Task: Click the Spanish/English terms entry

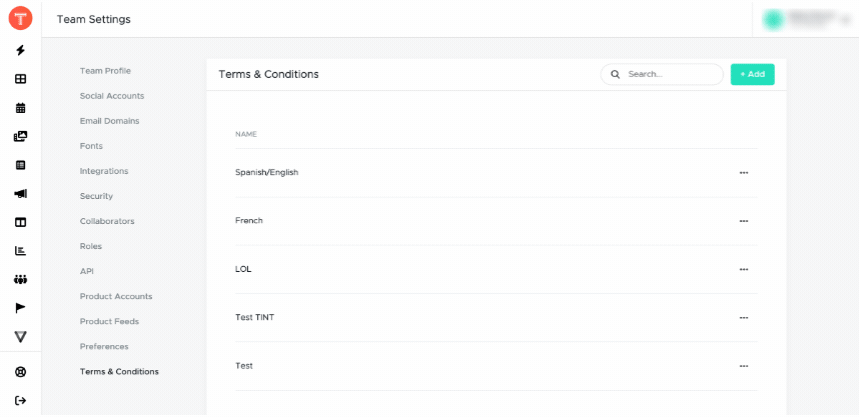Action: [267, 173]
